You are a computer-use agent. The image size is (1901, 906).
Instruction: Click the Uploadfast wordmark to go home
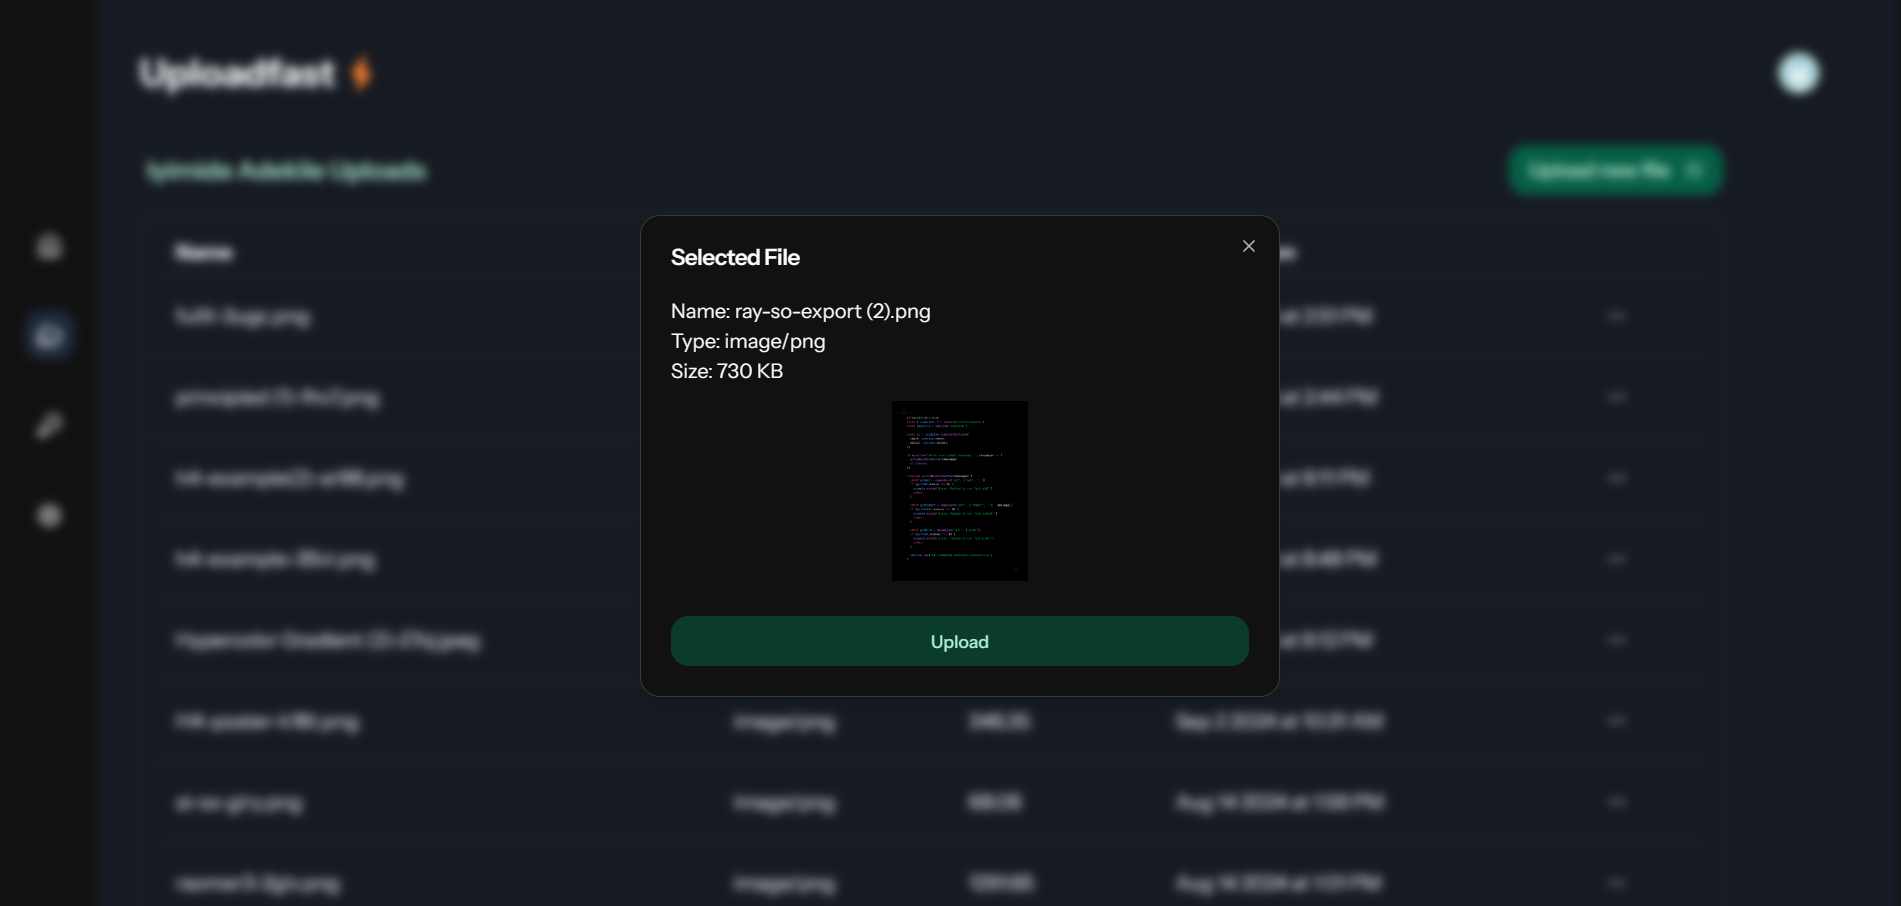(240, 71)
